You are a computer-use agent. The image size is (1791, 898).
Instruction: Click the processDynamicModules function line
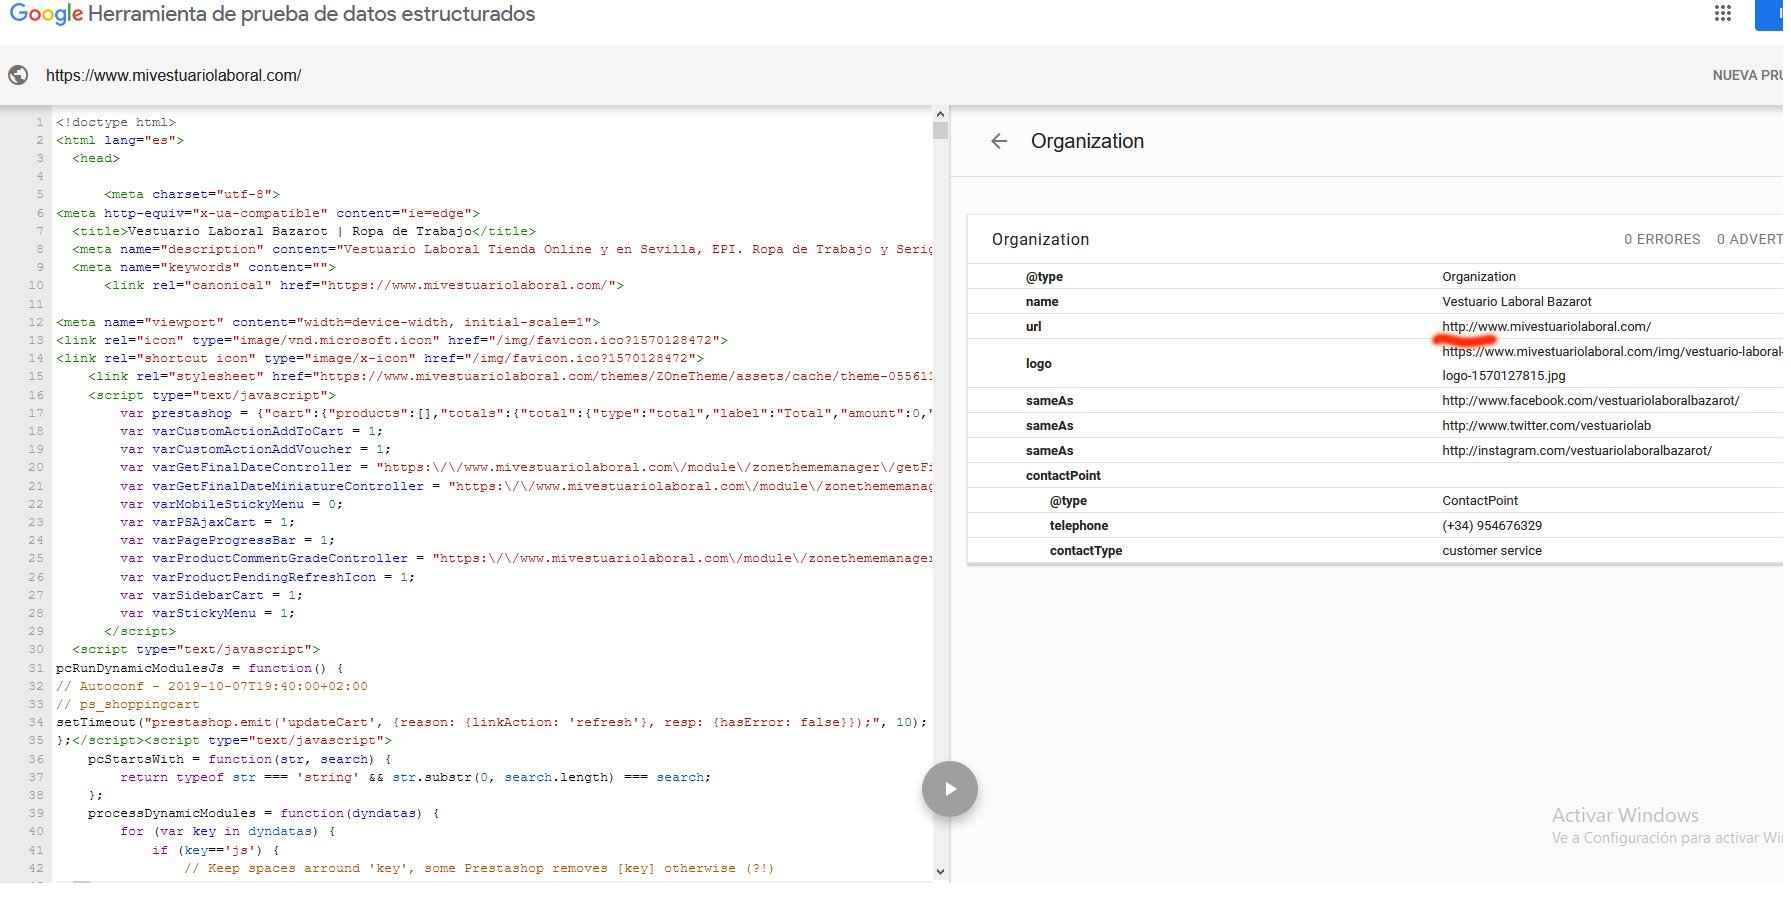click(x=264, y=813)
